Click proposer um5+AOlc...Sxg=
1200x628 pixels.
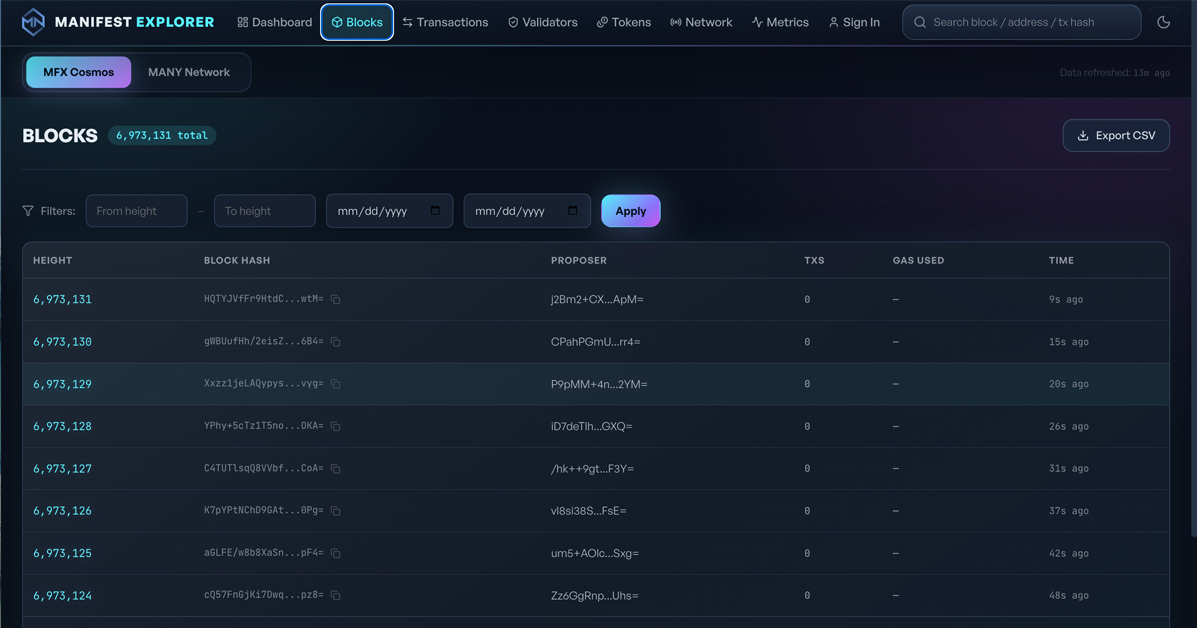coord(595,553)
